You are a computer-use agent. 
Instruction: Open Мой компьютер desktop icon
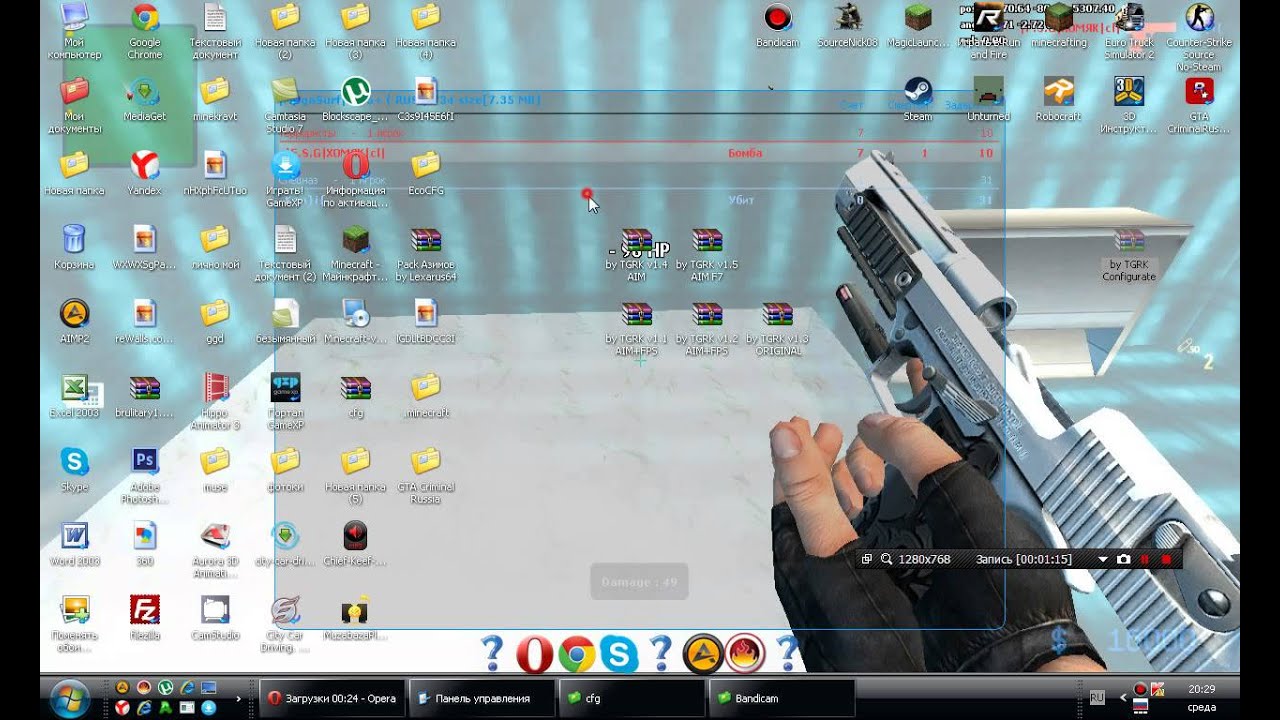pyautogui.click(x=74, y=17)
